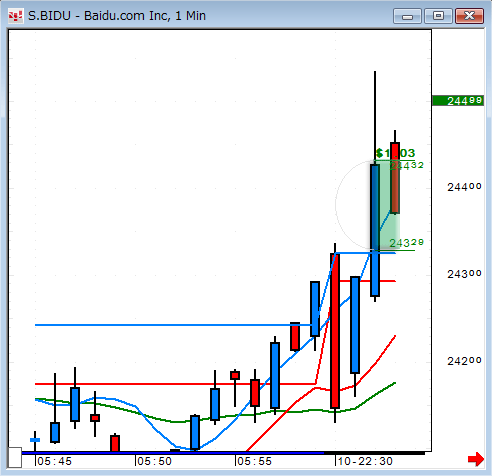This screenshot has height=476, width=492.
Task: Click the 05:45 time axis label
Action: 54,461
